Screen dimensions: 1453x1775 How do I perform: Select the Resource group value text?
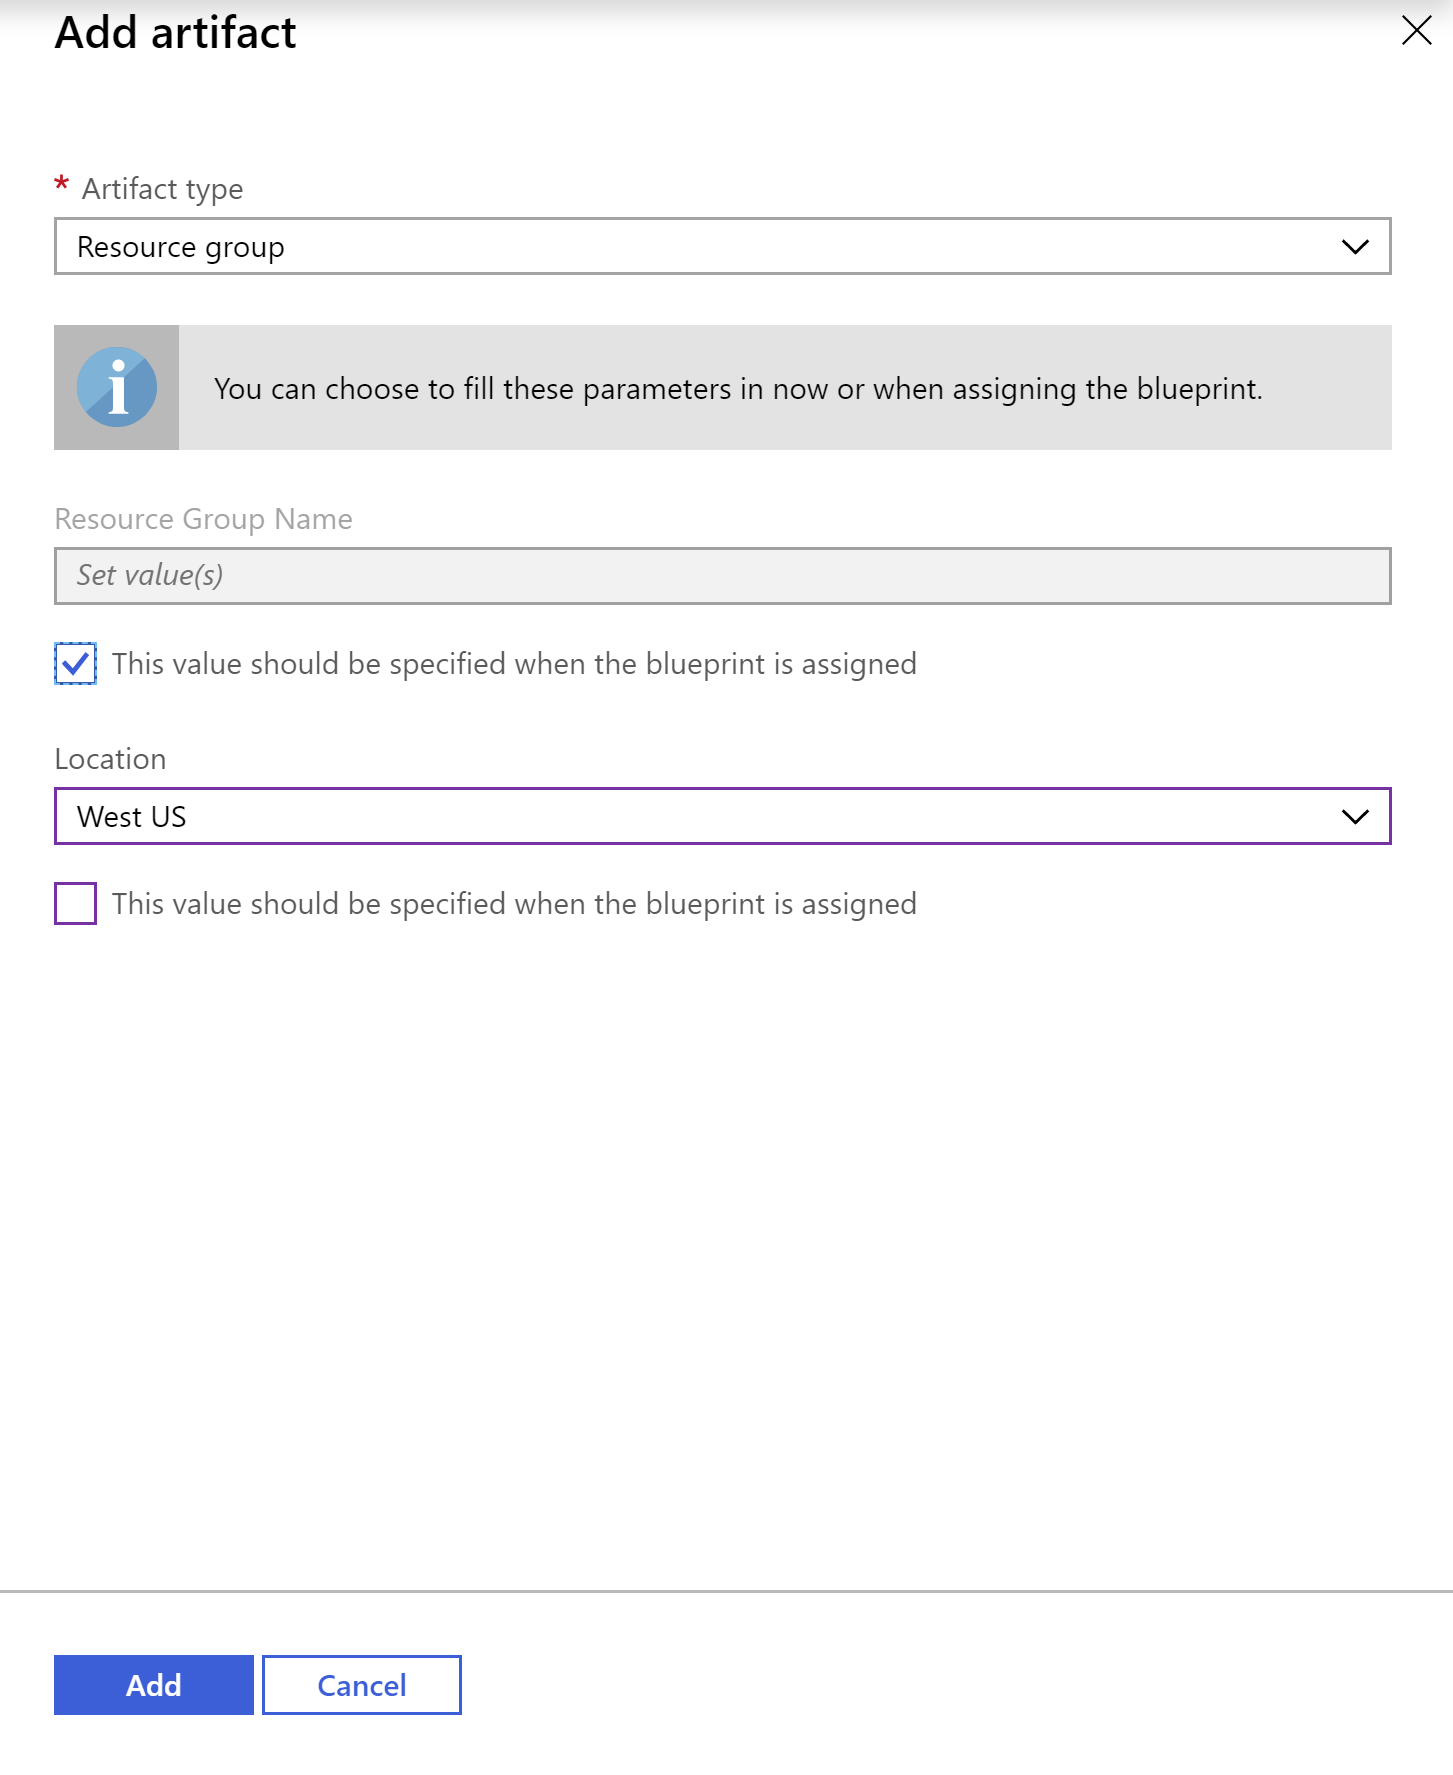coord(181,247)
